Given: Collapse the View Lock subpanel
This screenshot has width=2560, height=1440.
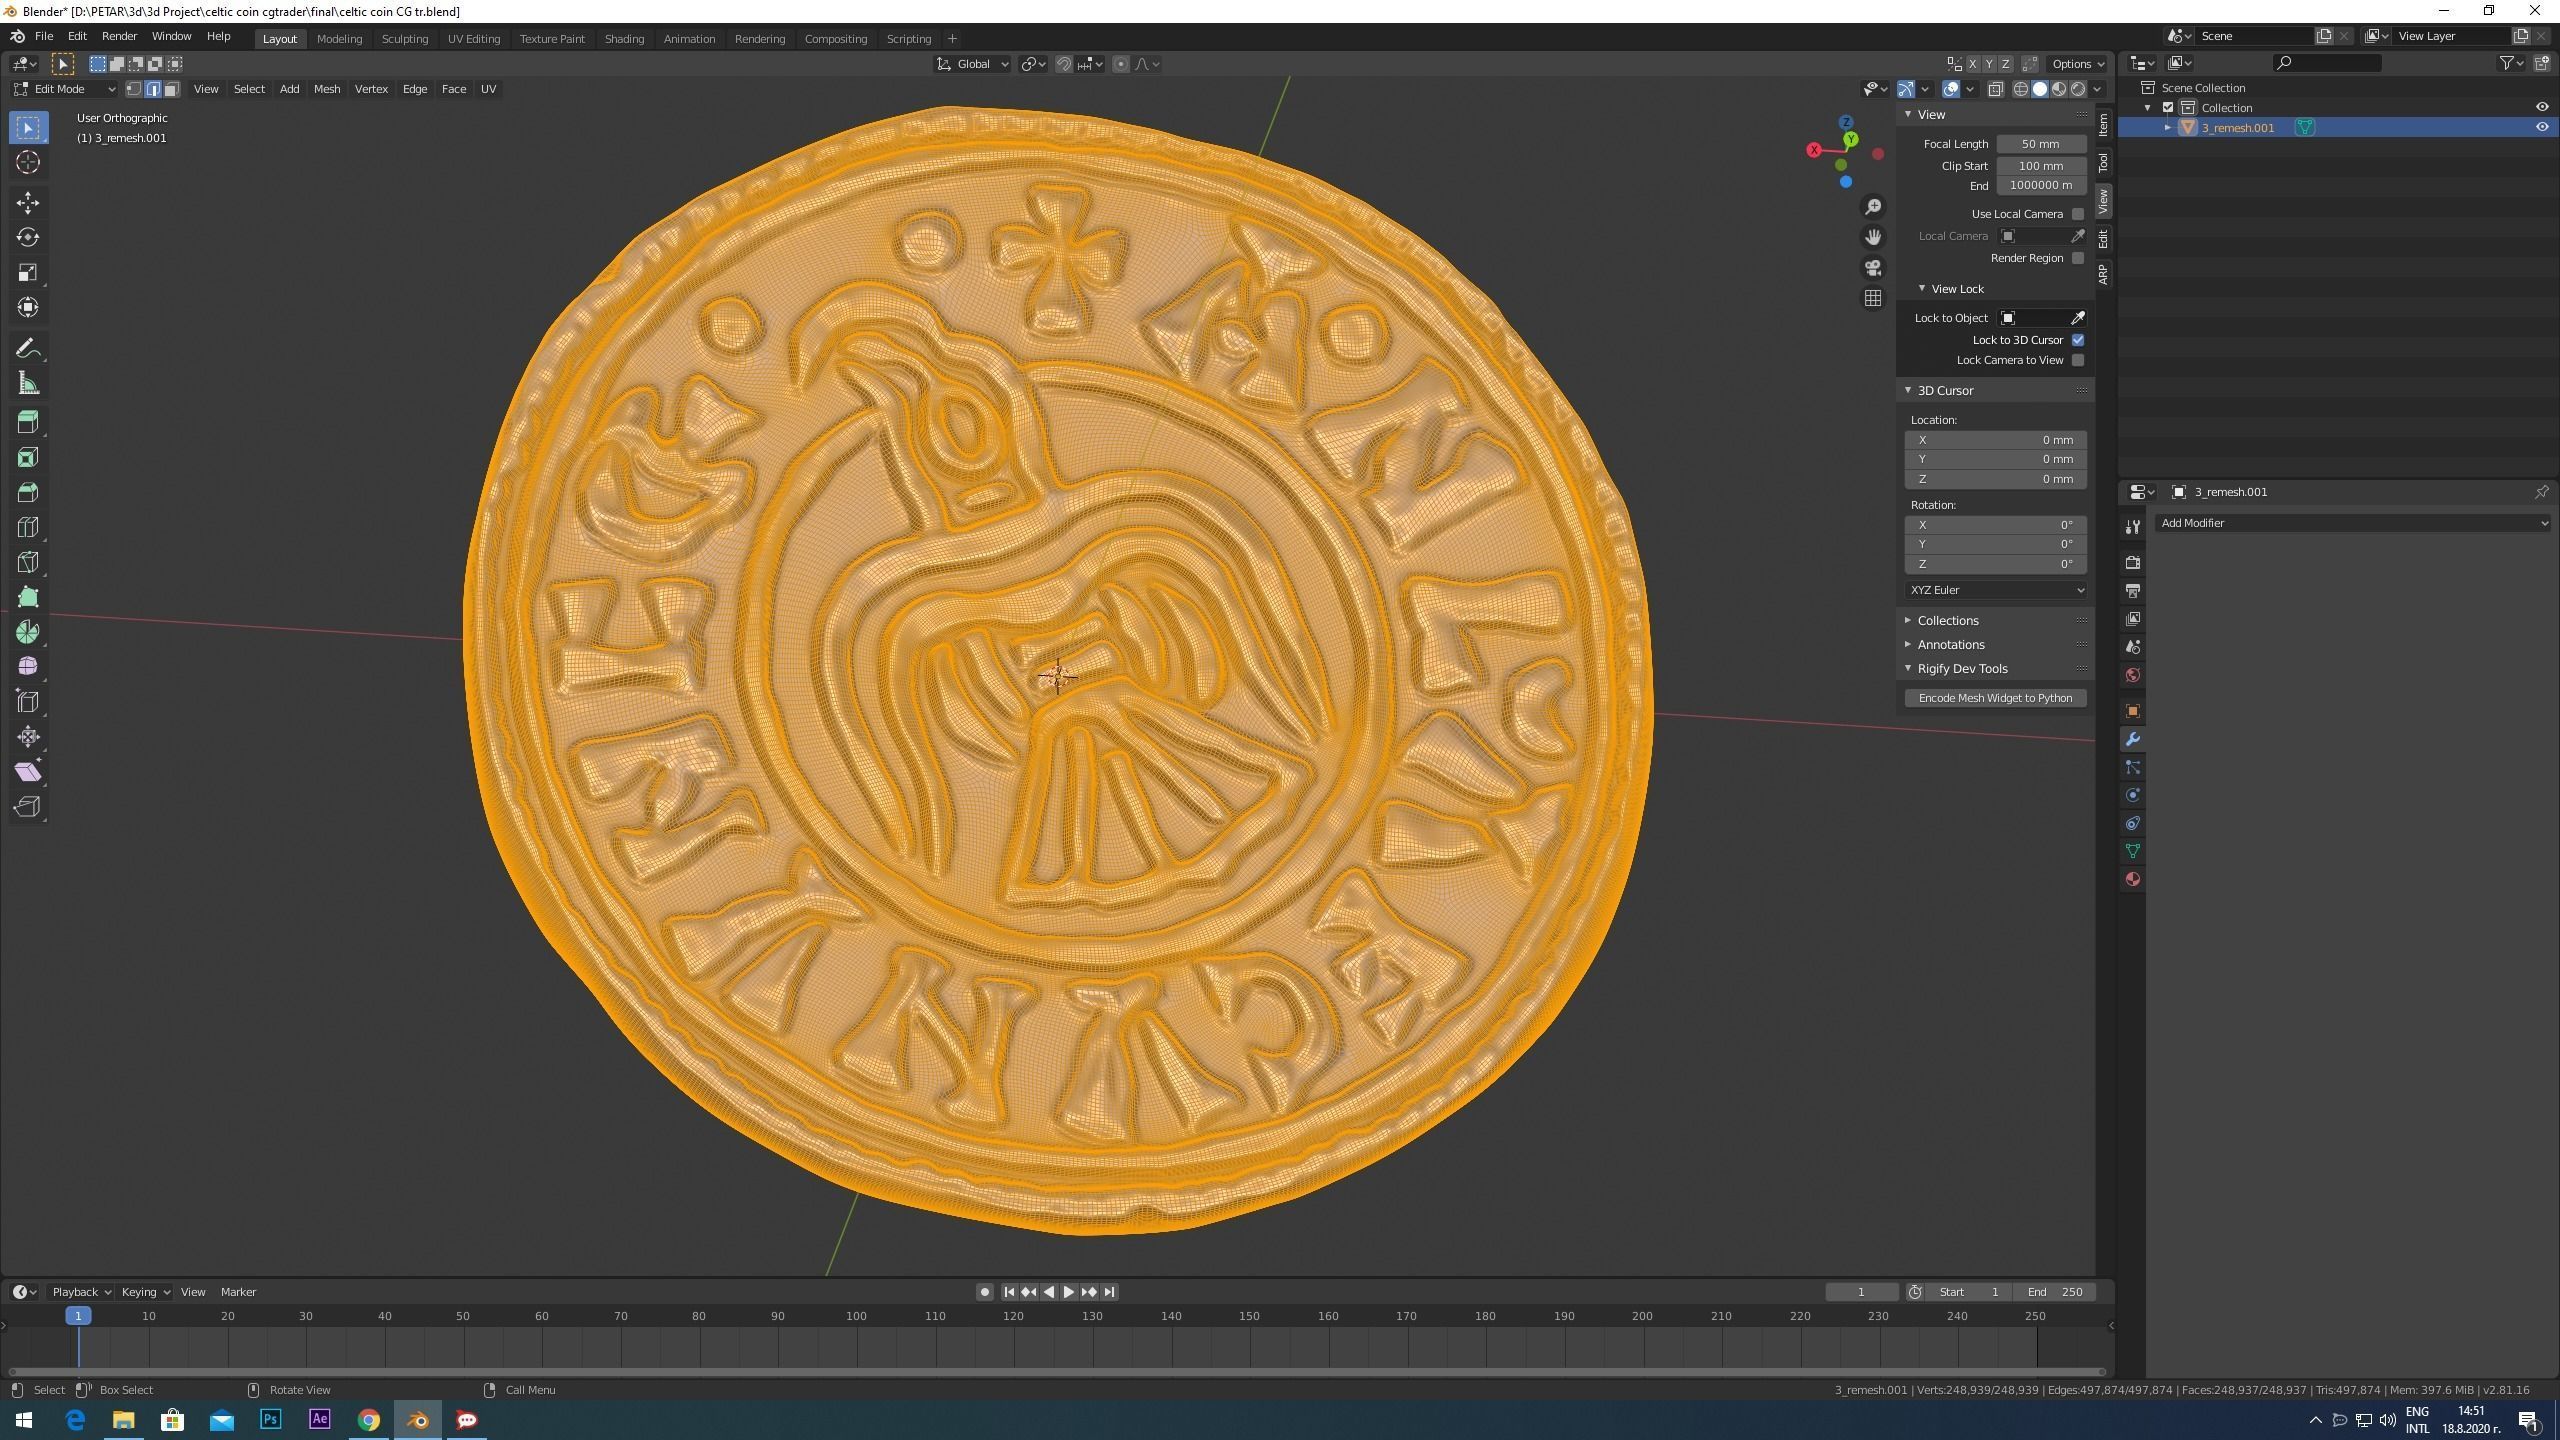Looking at the screenshot, I should pyautogui.click(x=1956, y=289).
